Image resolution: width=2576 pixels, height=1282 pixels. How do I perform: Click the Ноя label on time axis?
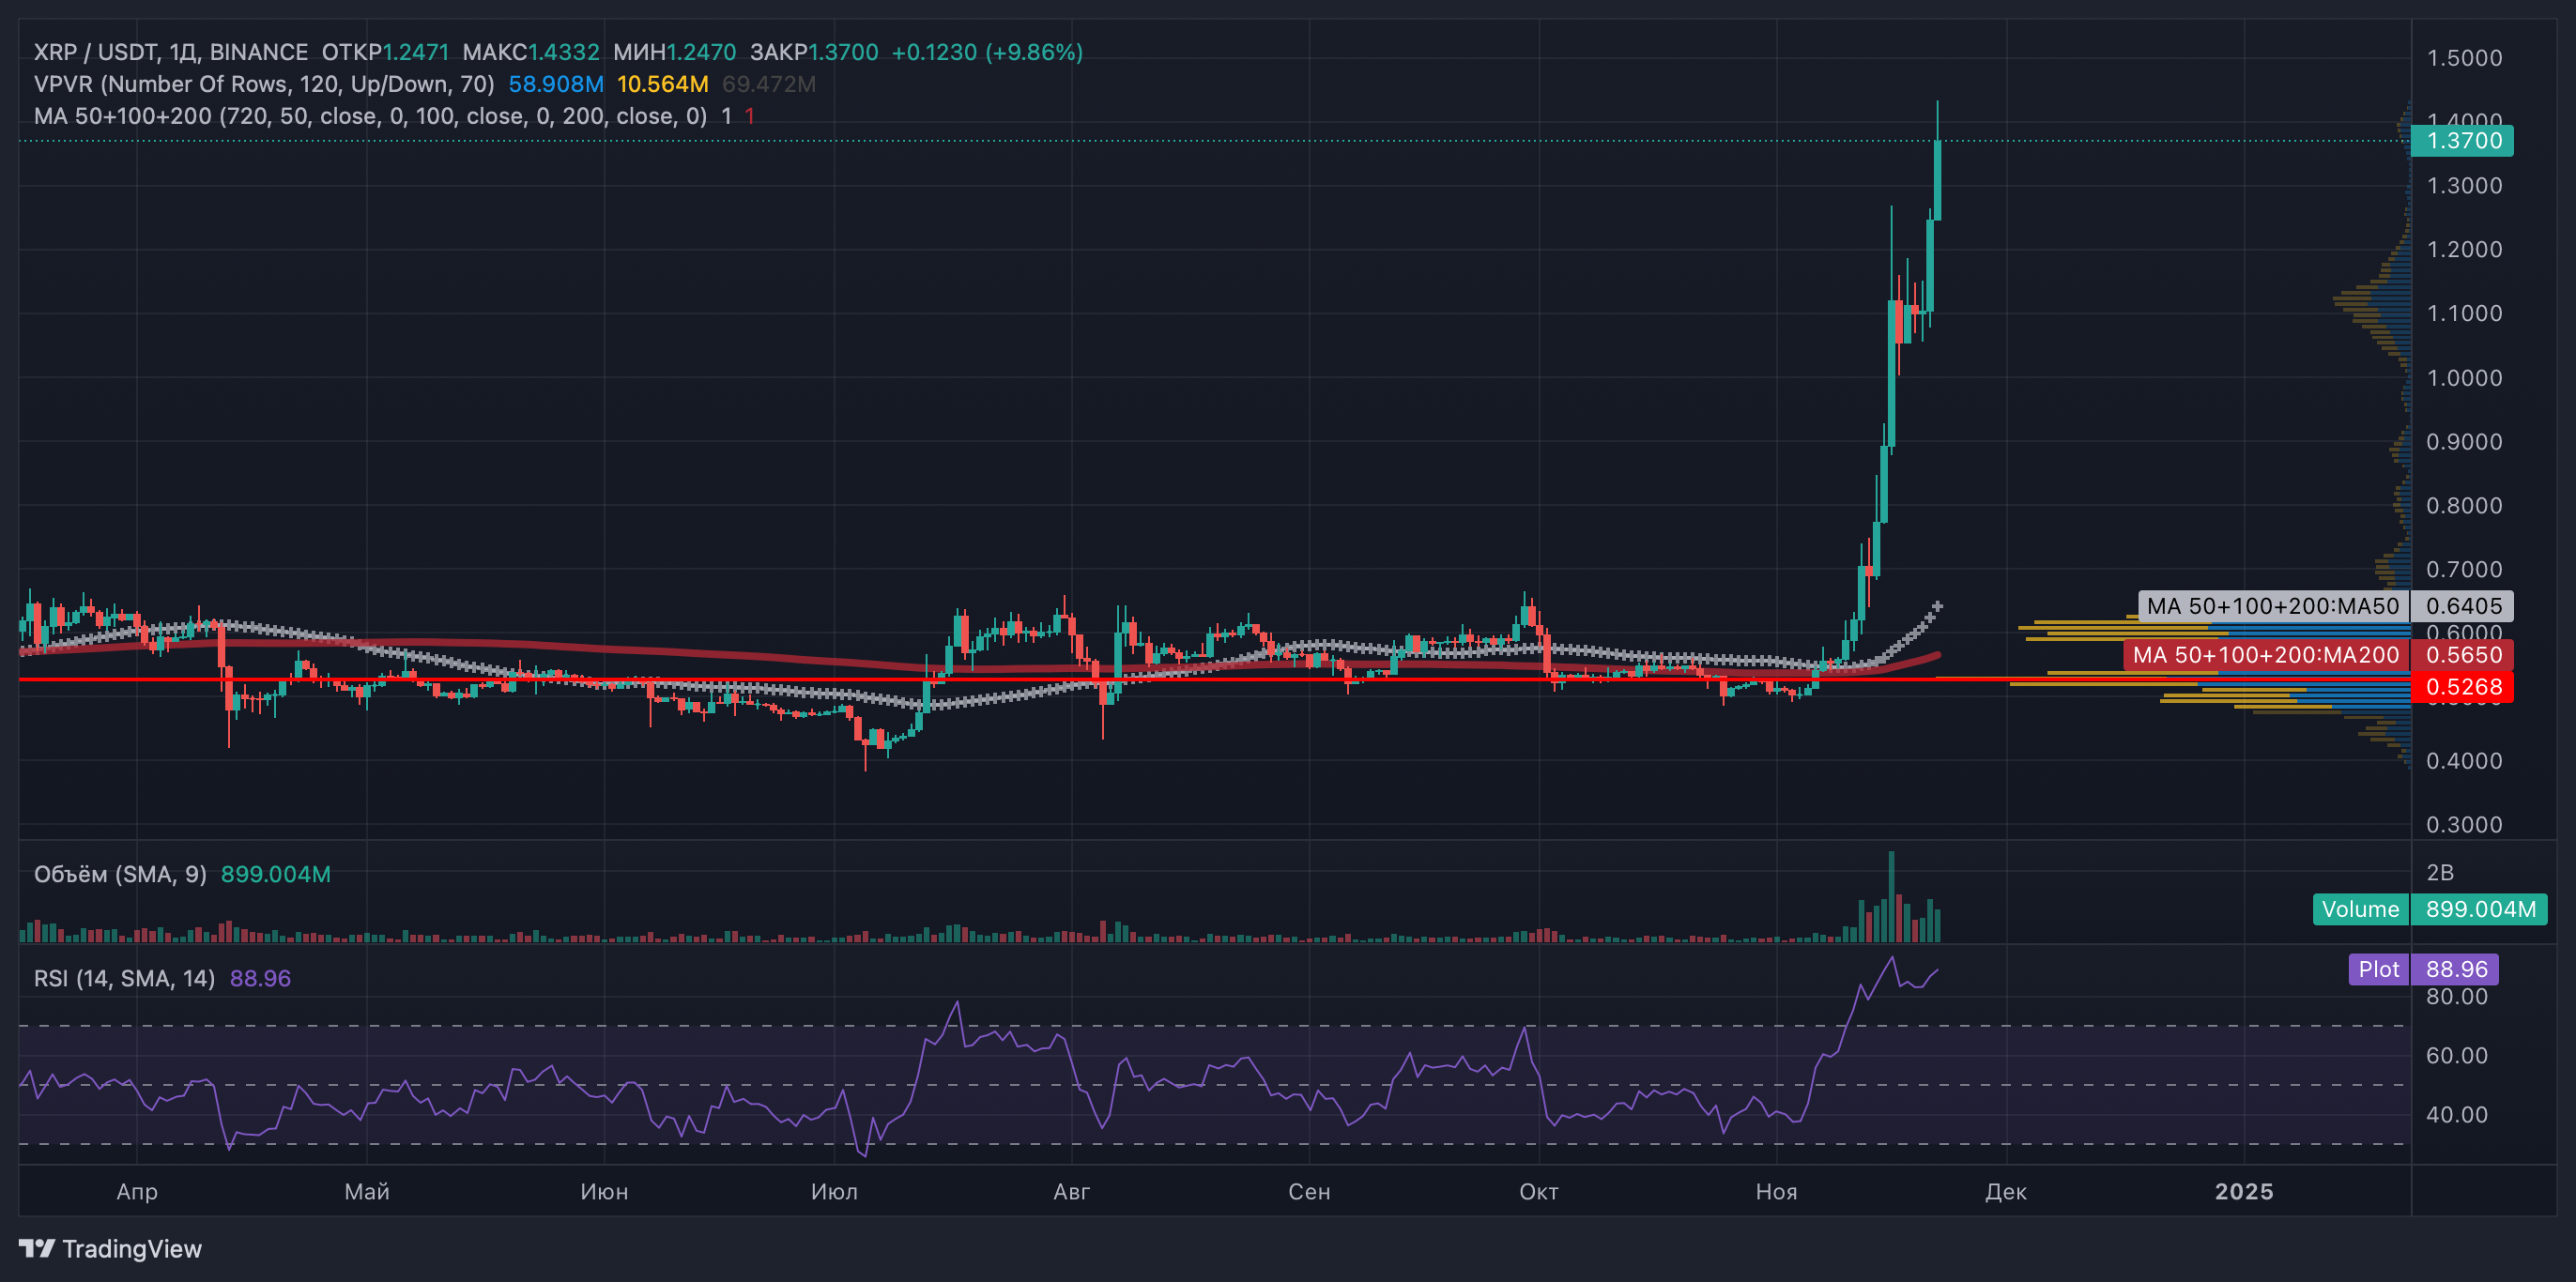pos(1777,1192)
